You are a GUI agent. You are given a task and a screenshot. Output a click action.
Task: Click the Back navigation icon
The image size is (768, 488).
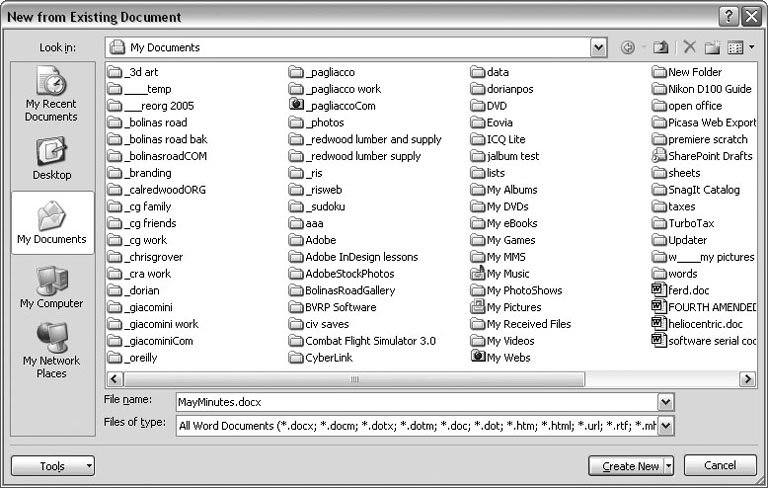(x=627, y=48)
